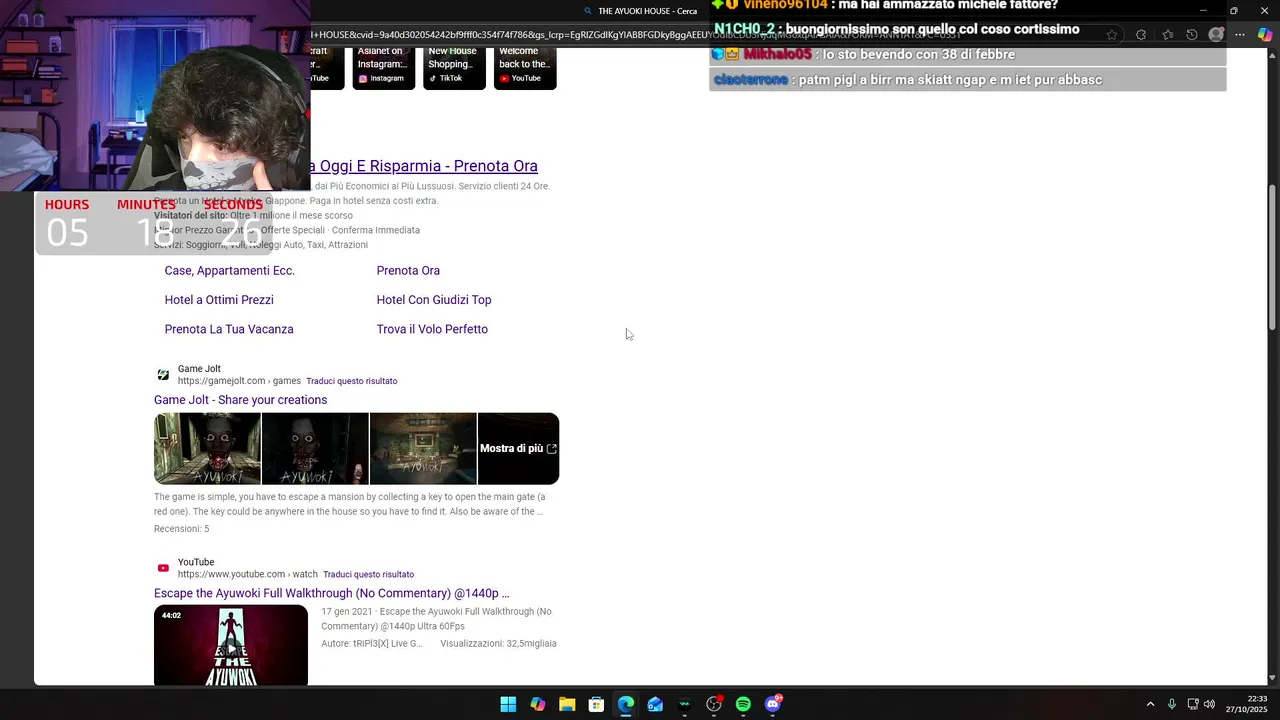This screenshot has width=1280, height=720.
Task: Translate the YouTube search result
Action: [368, 575]
